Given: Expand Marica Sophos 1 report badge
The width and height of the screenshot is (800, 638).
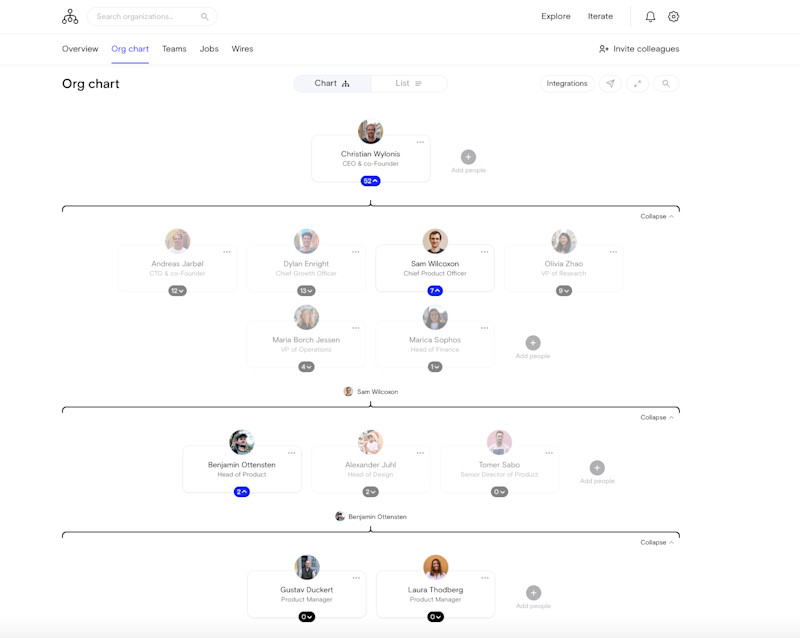Looking at the screenshot, I should pos(435,367).
